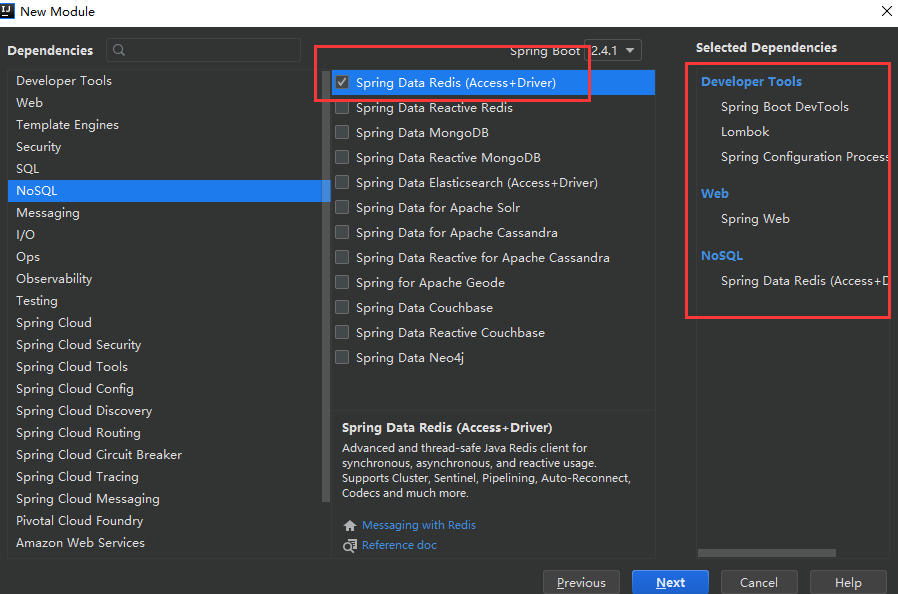
Task: Click into the dependencies search field
Action: [210, 50]
